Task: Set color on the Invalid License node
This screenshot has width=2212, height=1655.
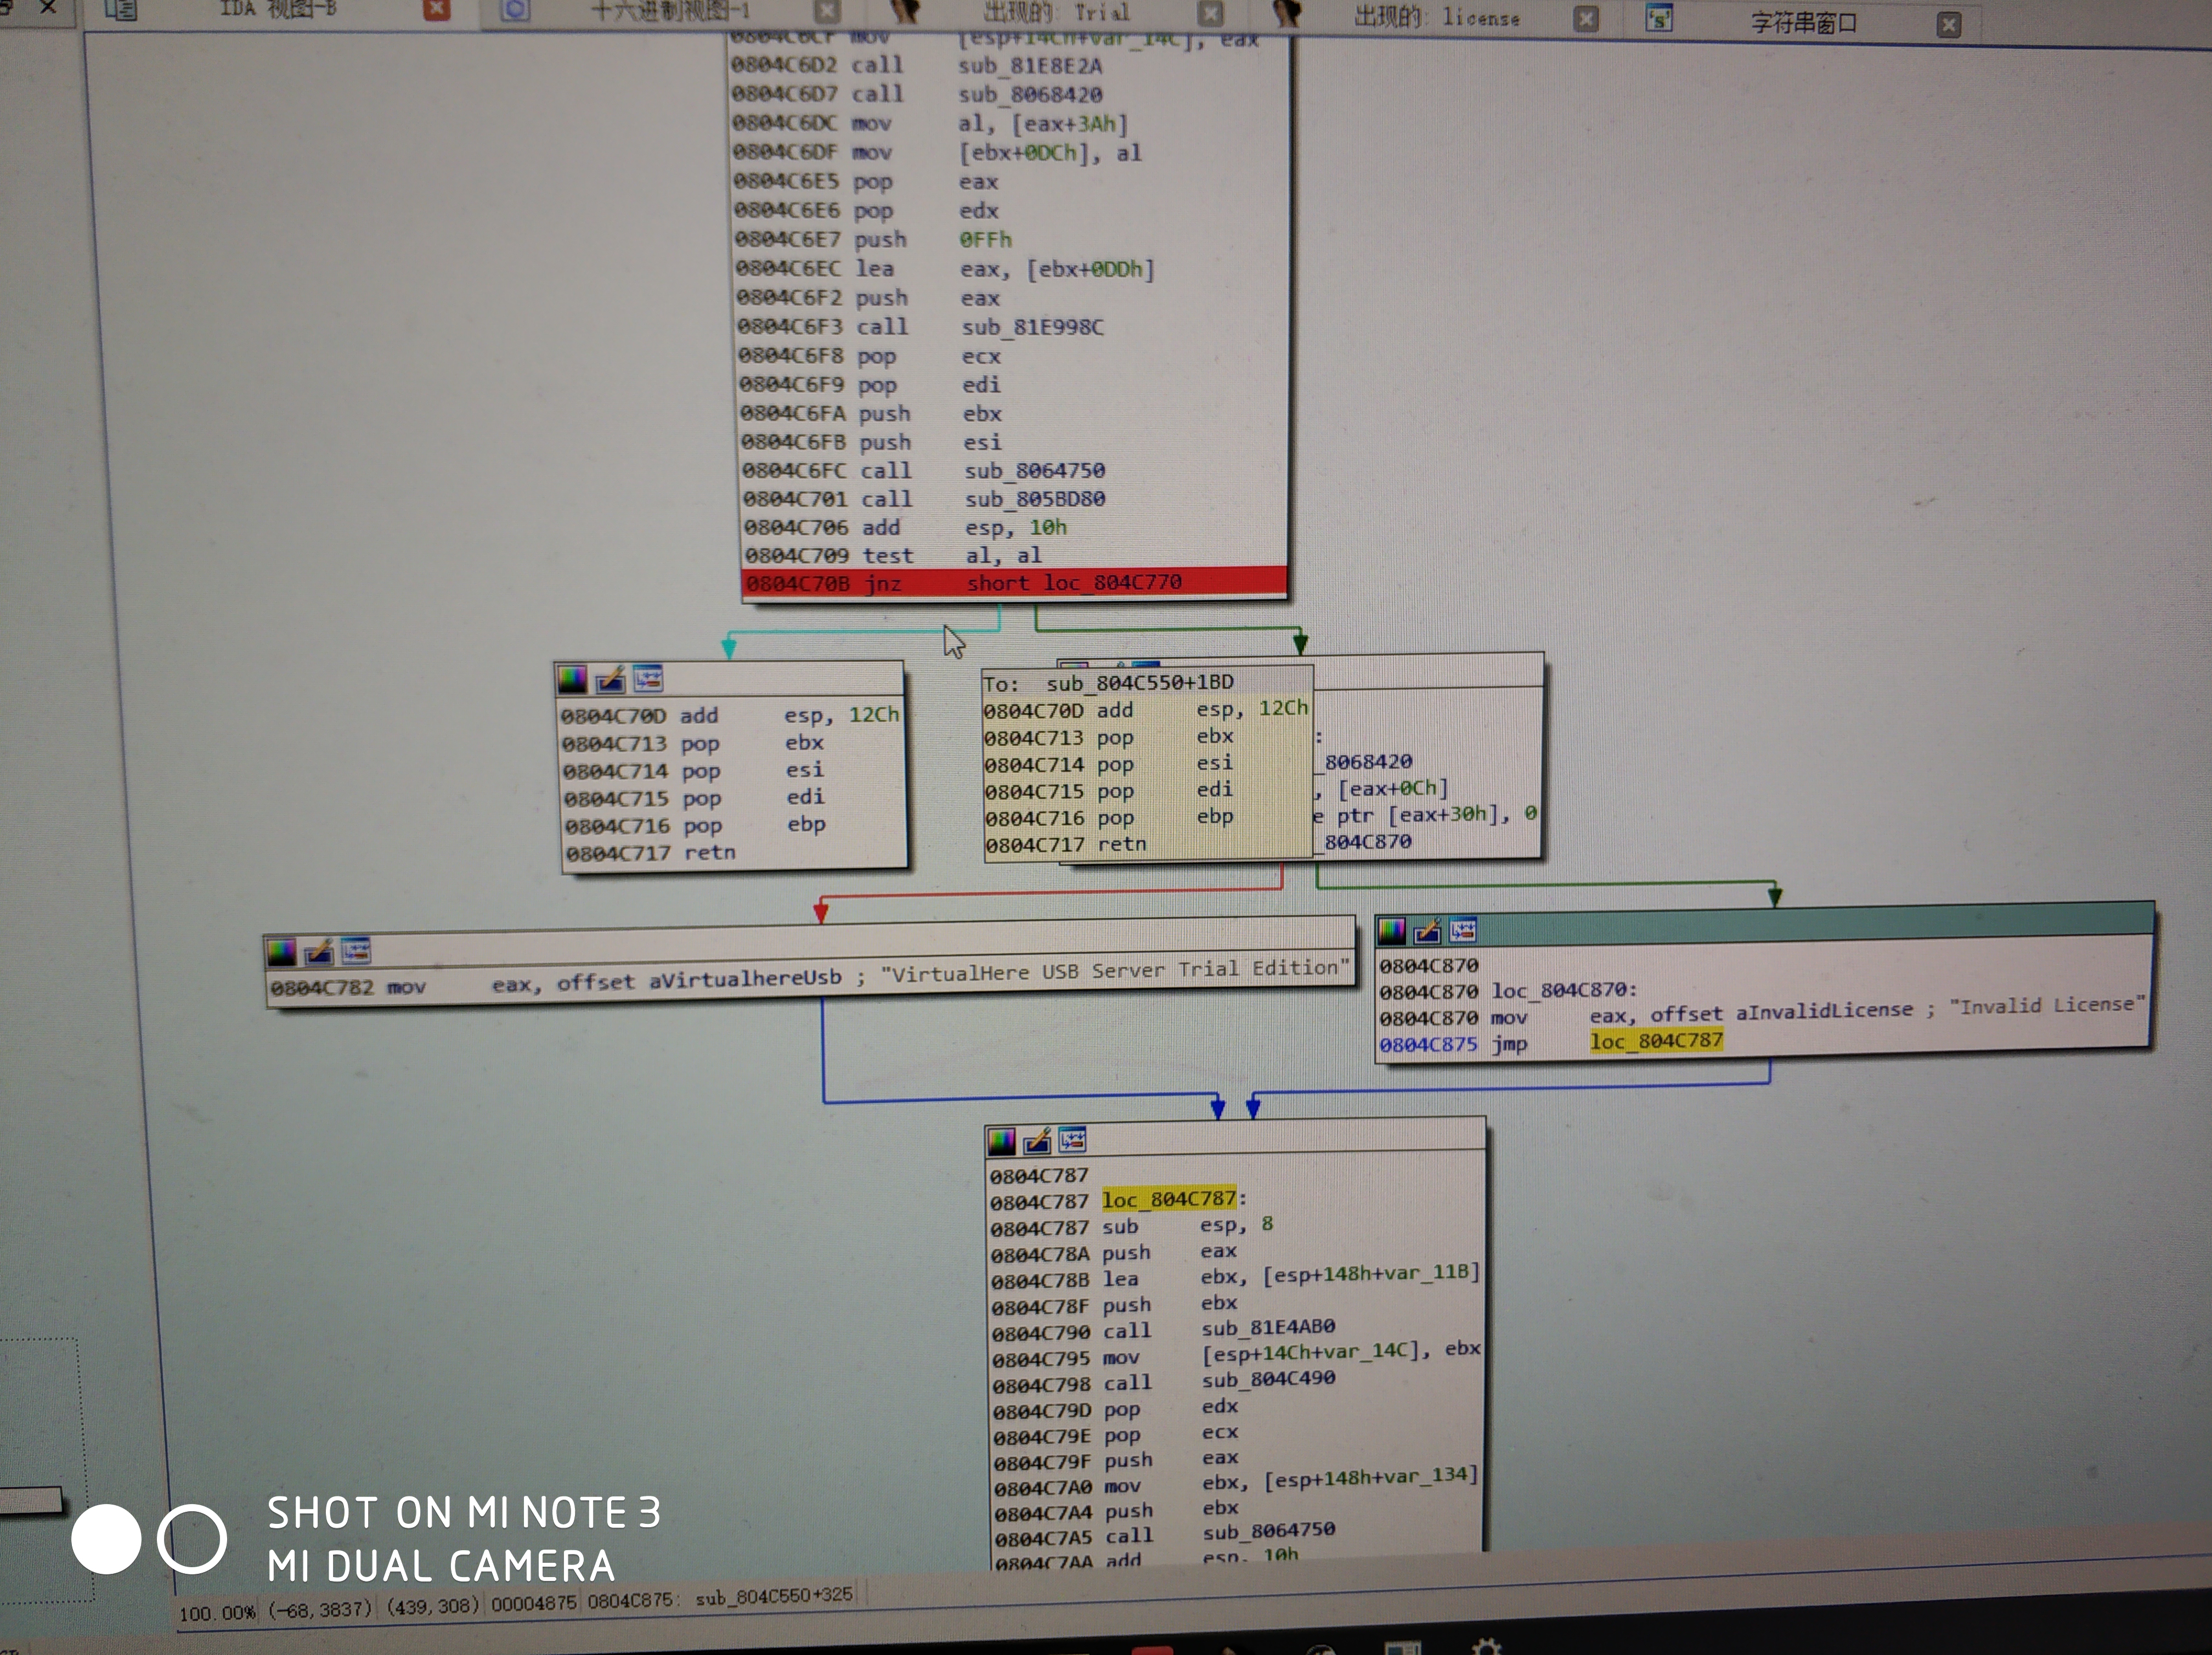Action: tap(1392, 932)
